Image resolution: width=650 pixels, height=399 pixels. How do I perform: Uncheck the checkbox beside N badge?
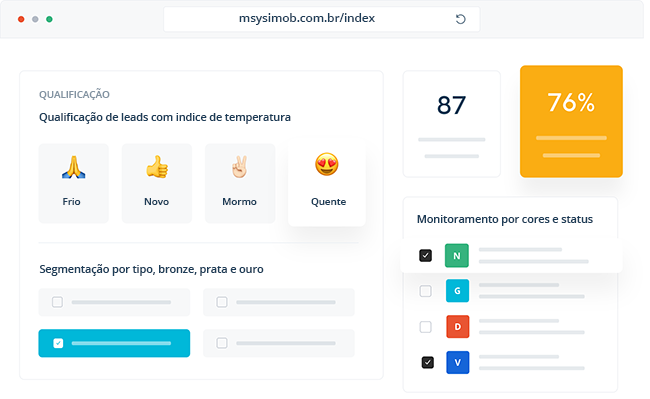point(425,256)
